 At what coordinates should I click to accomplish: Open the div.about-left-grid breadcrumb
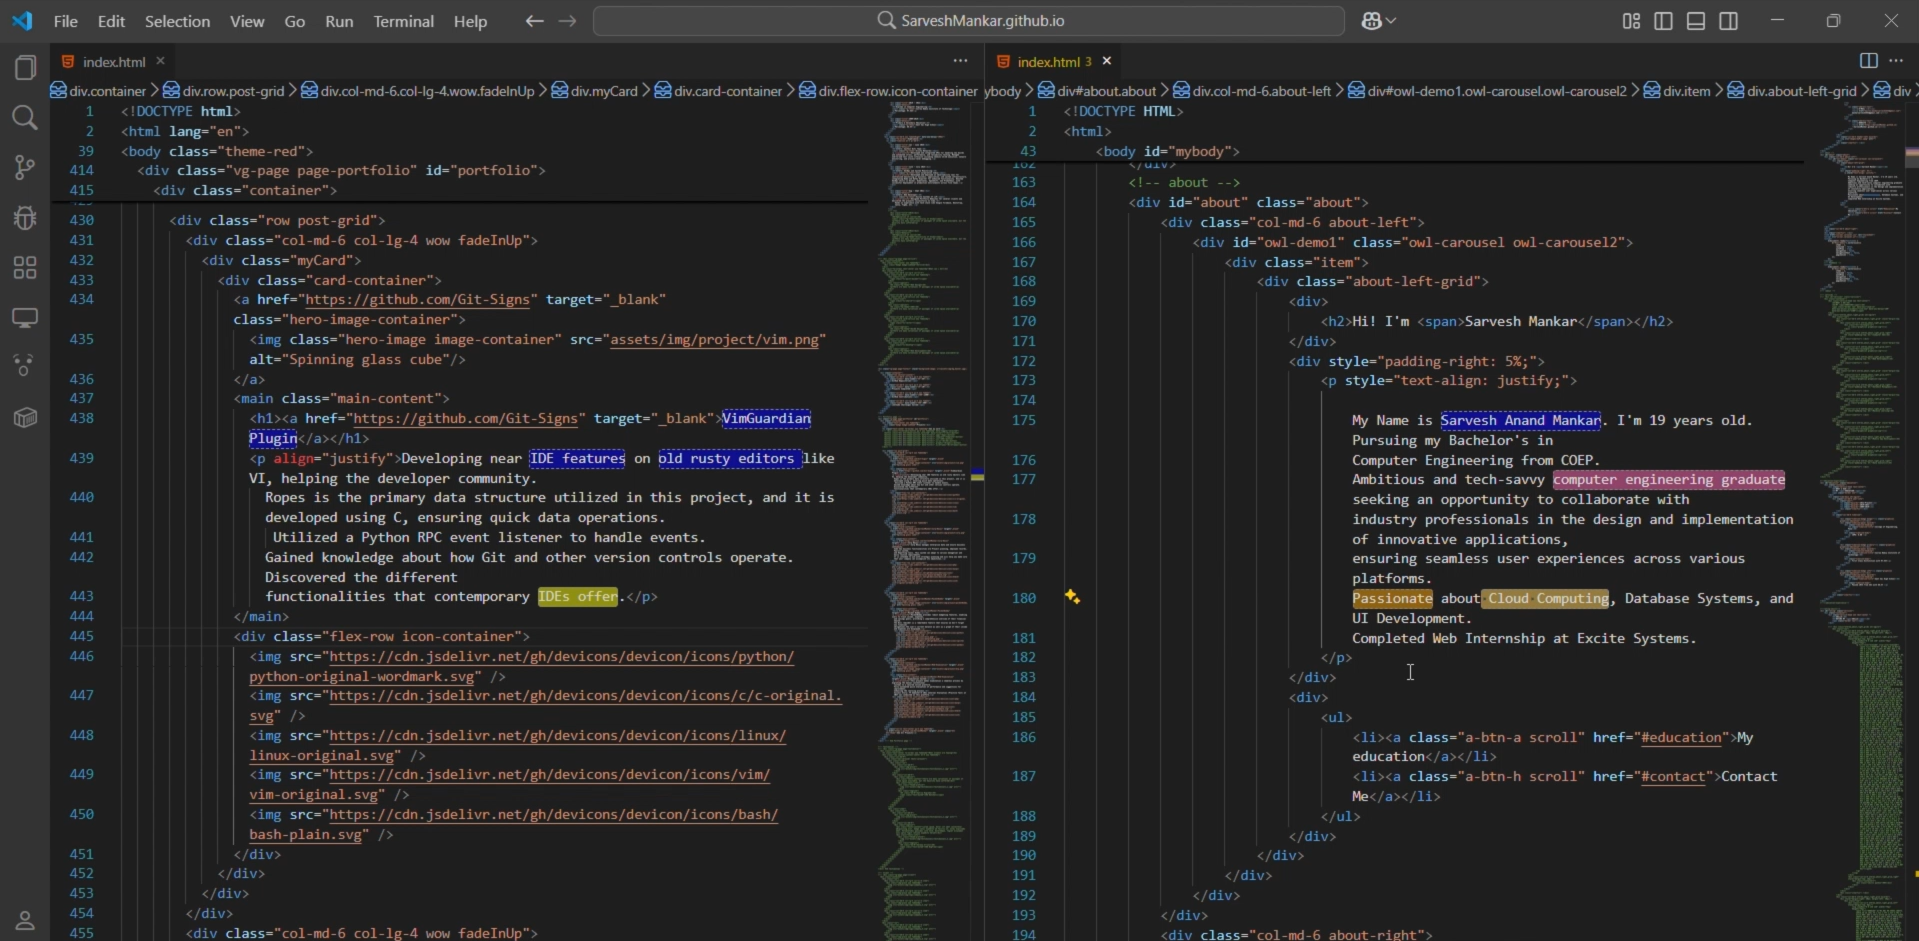(1792, 91)
